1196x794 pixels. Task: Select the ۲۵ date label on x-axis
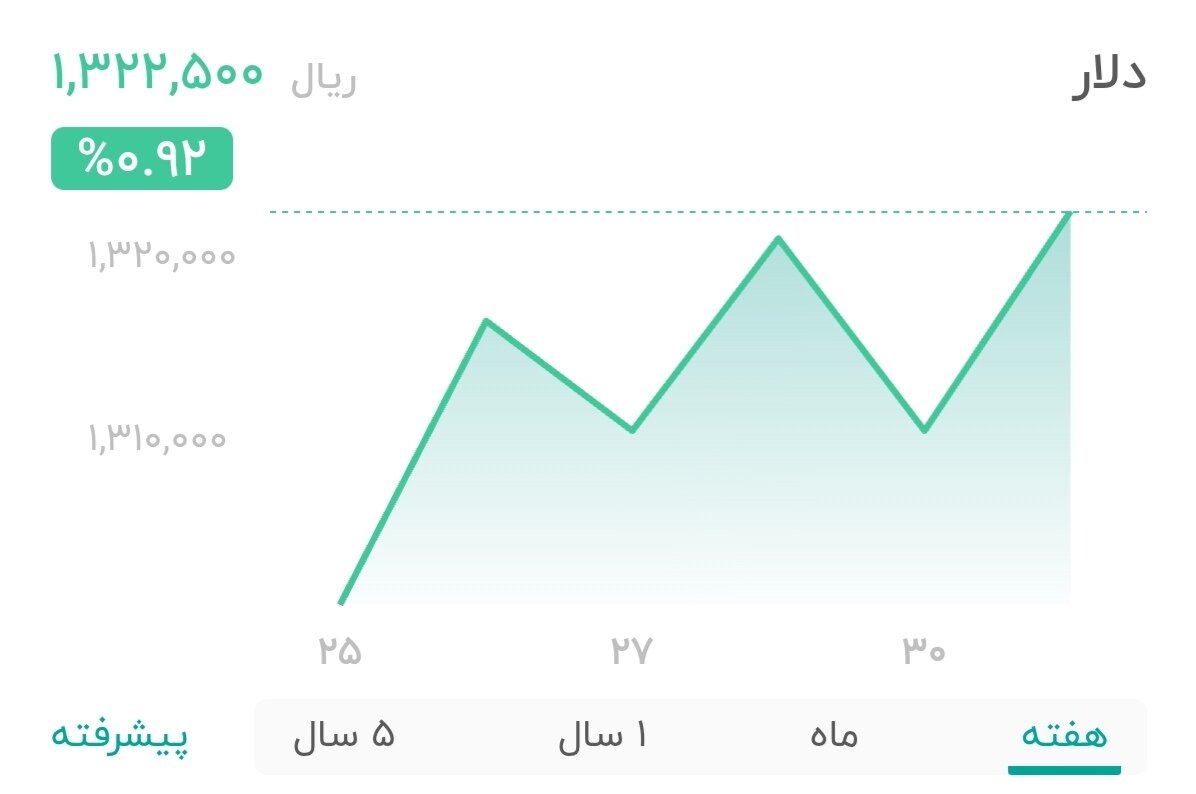pos(342,650)
